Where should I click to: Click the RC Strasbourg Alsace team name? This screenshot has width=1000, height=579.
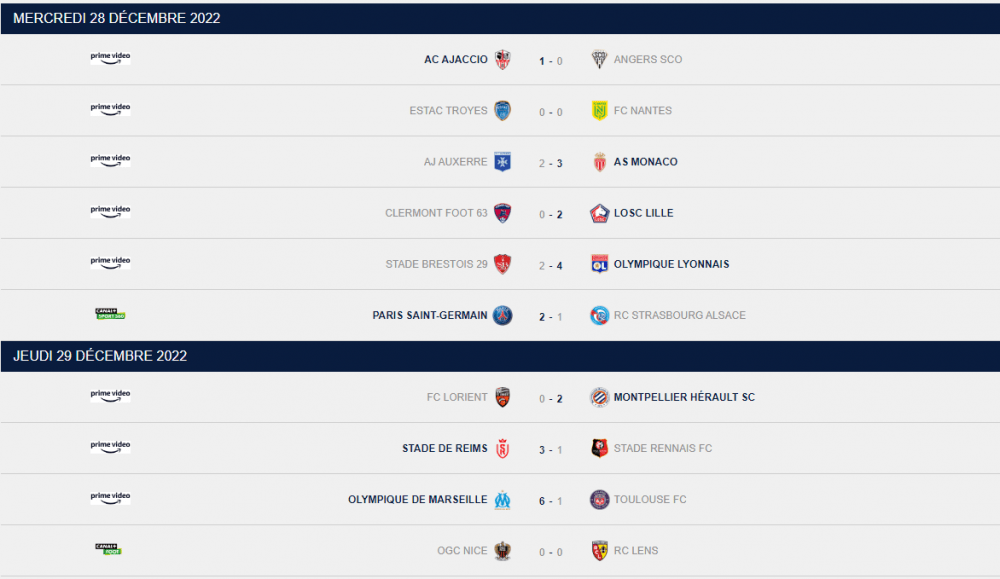(x=679, y=315)
